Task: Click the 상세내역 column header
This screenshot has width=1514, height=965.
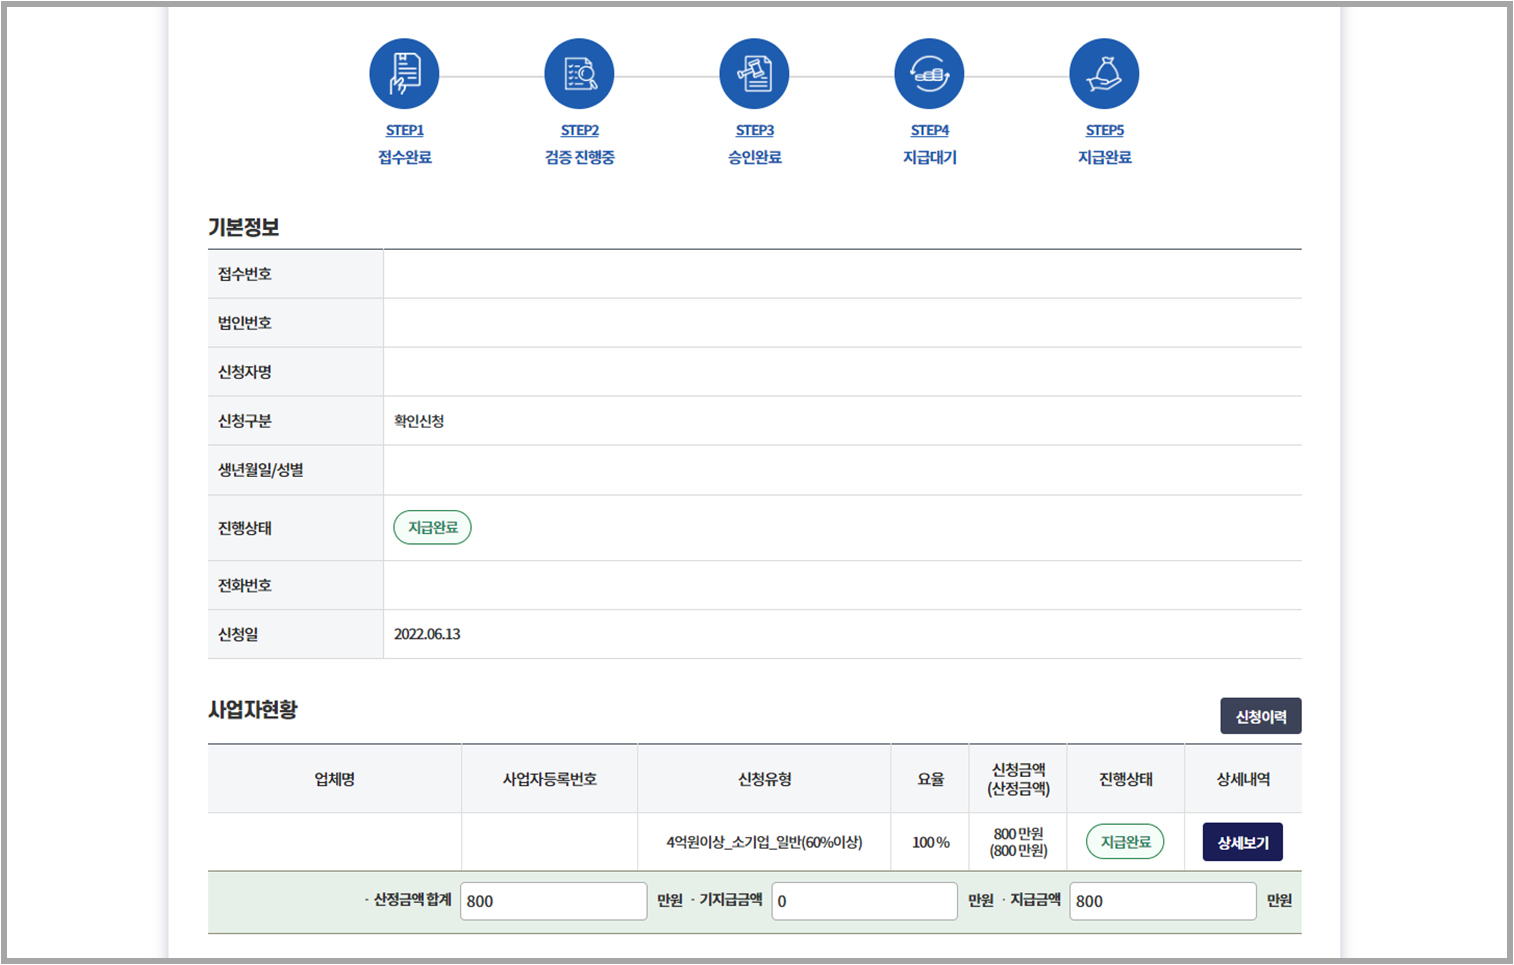Action: (1243, 779)
